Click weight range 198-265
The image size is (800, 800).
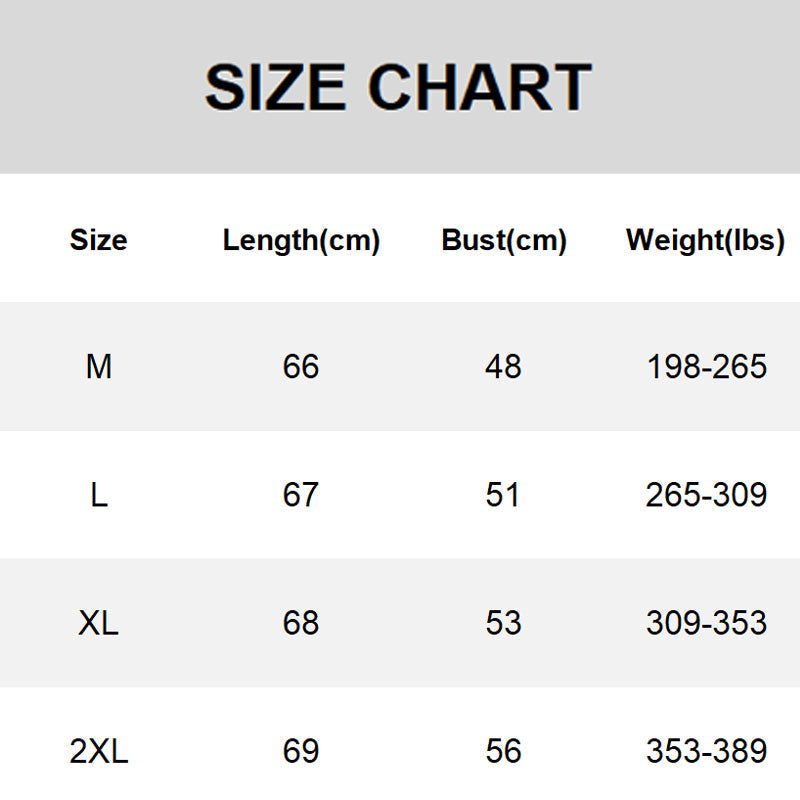coord(706,367)
